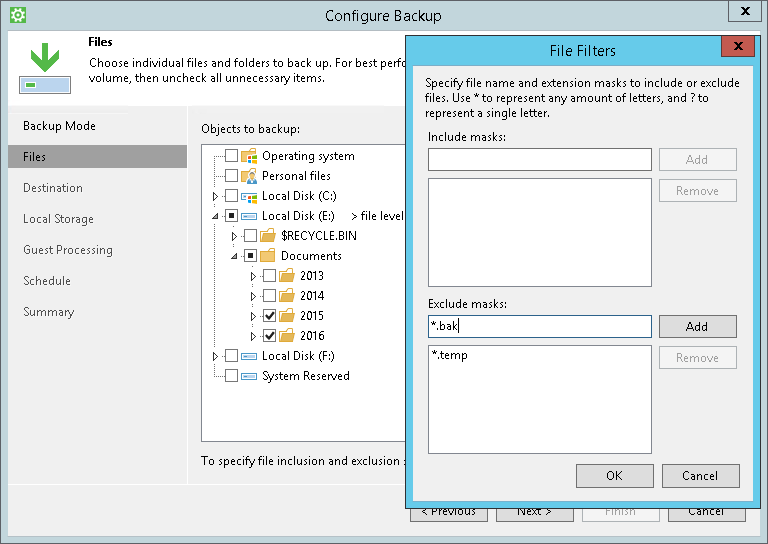The height and width of the screenshot is (544, 768).
Task: Check the Operating system checkbox
Action: [x=232, y=156]
